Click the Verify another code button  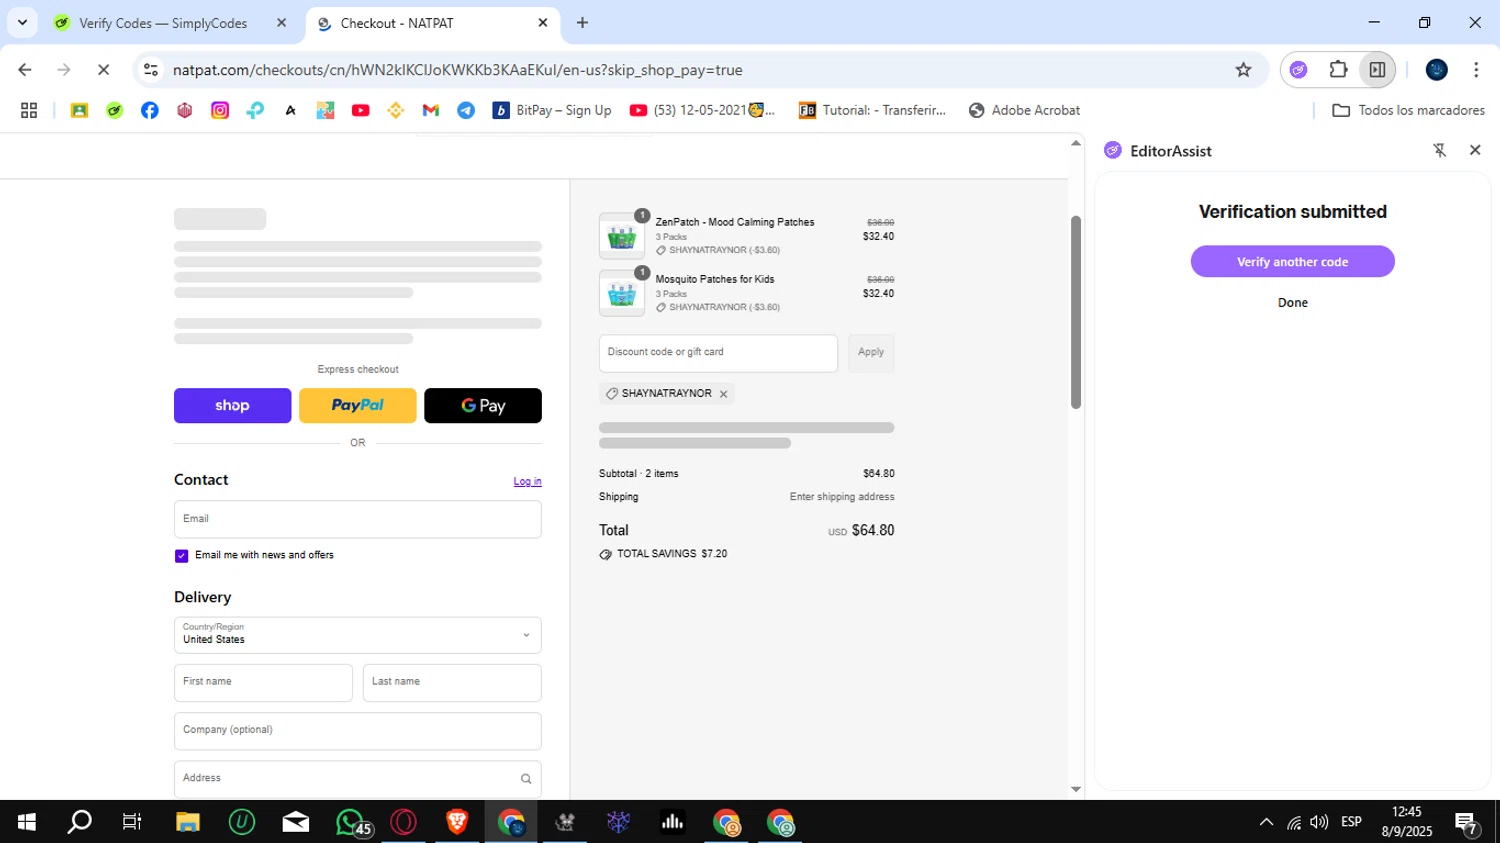pyautogui.click(x=1292, y=262)
